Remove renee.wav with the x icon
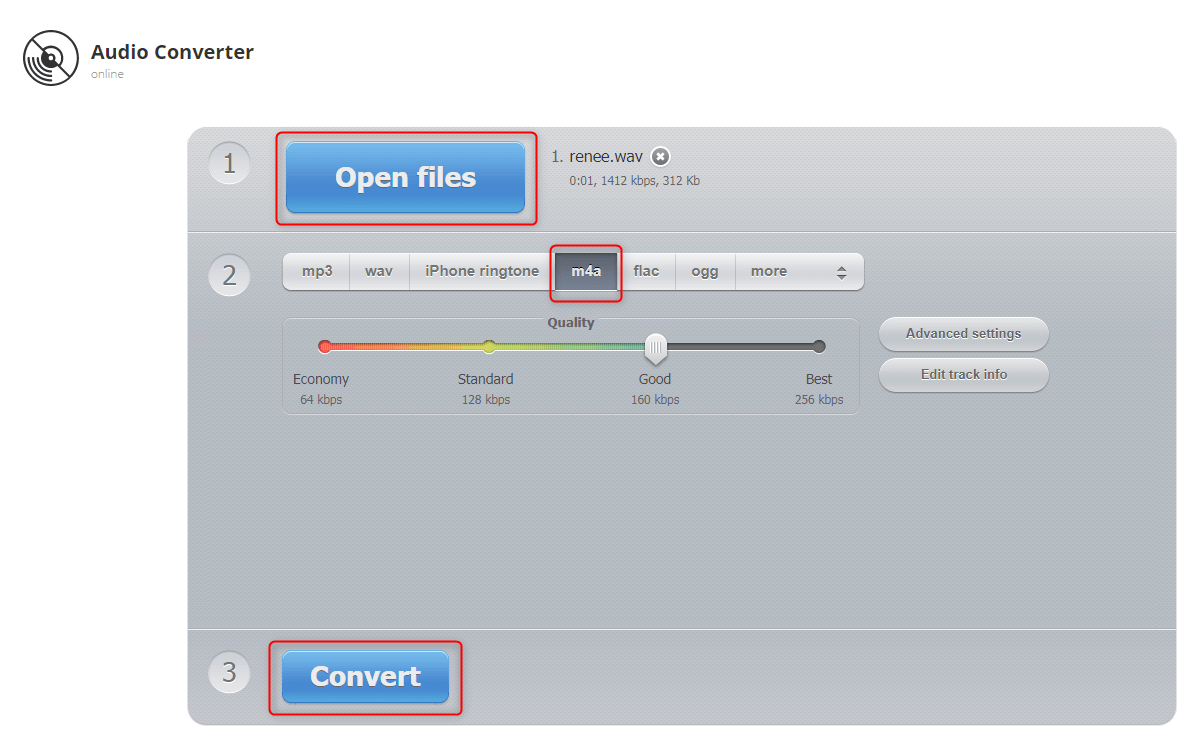1193x755 pixels. pos(660,157)
